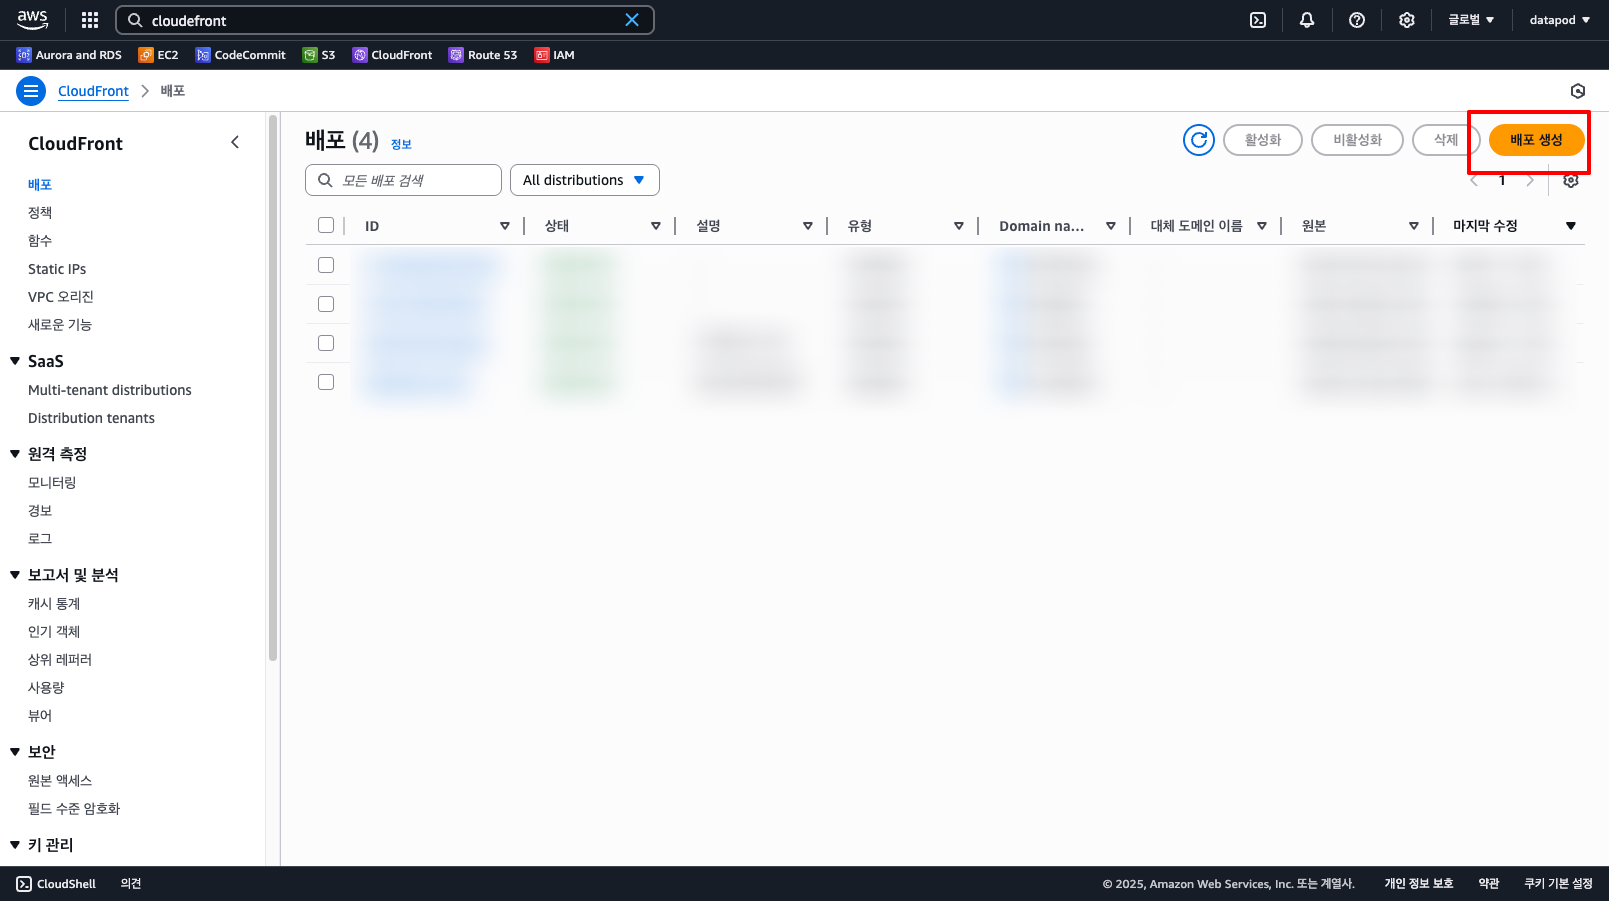1609x901 pixels.
Task: Select all distributions header checkbox
Action: point(326,225)
